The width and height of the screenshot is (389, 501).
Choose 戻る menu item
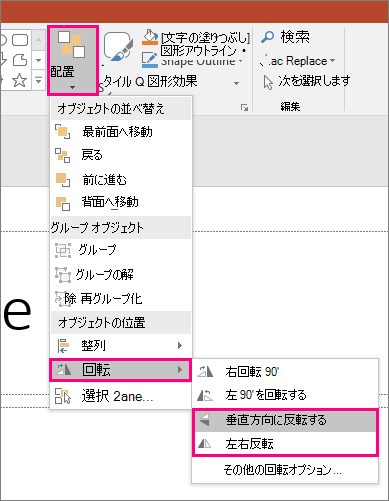click(x=121, y=155)
